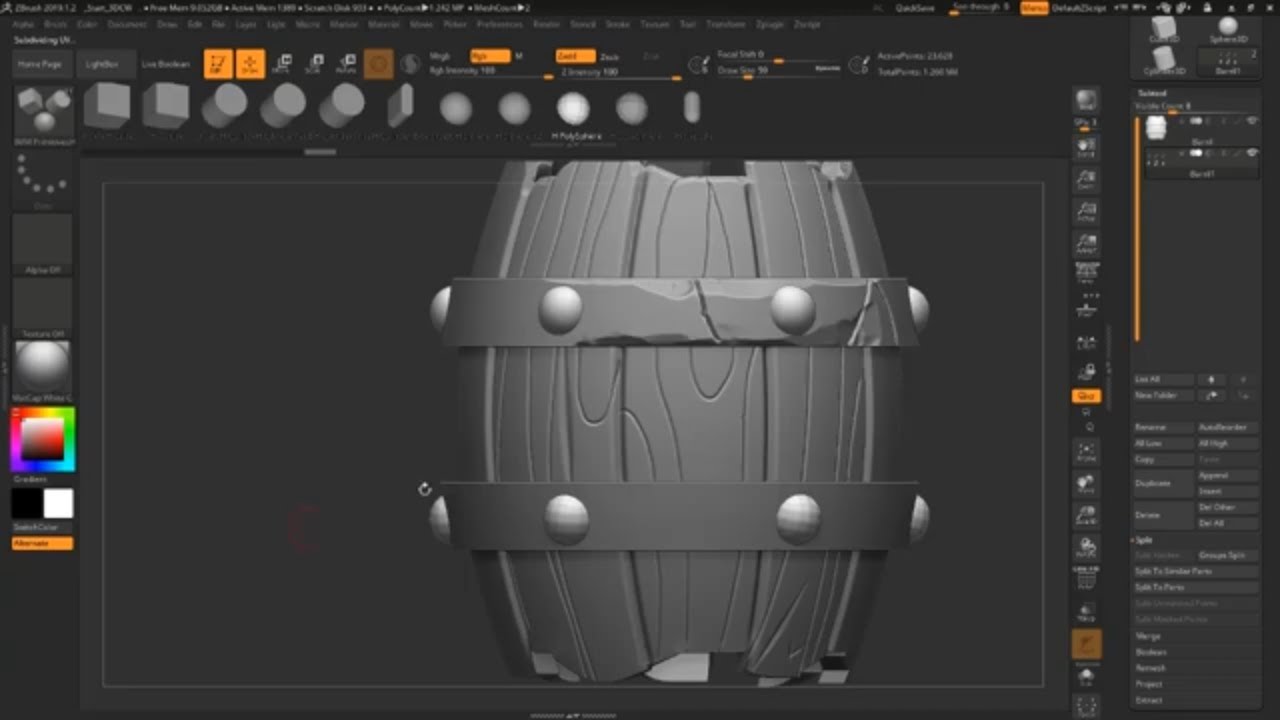Toggle visibility eye of second Barrel subtool
Image resolution: width=1280 pixels, height=720 pixels.
coord(1252,152)
